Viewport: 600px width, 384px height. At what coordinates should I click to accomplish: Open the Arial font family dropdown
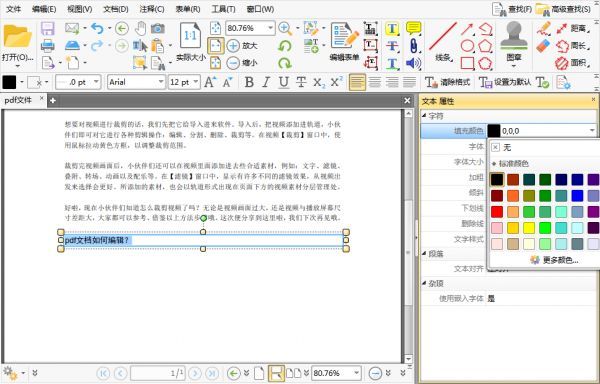click(136, 82)
